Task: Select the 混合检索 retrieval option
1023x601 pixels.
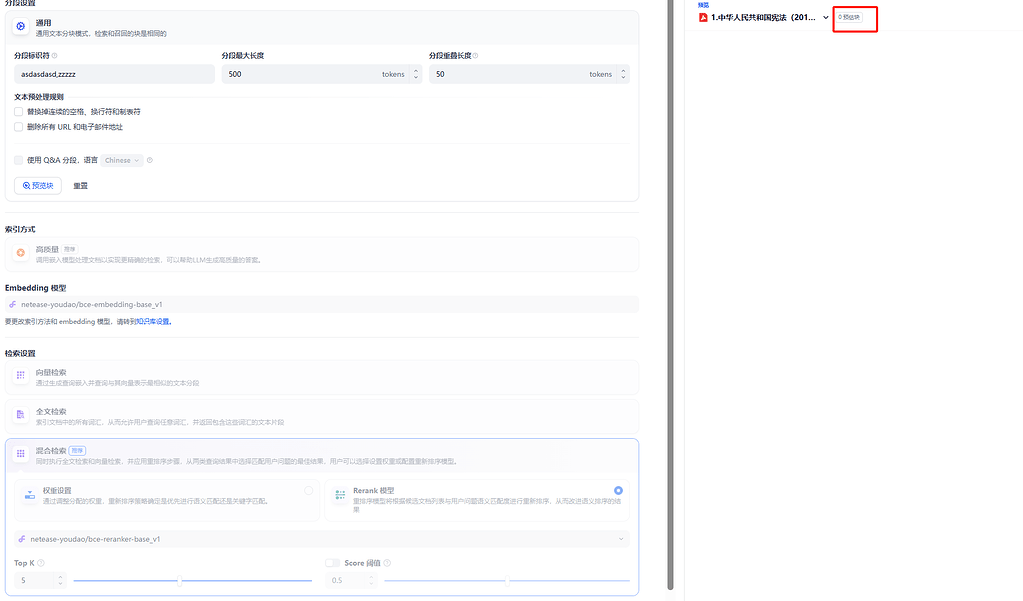Action: [x=322, y=455]
